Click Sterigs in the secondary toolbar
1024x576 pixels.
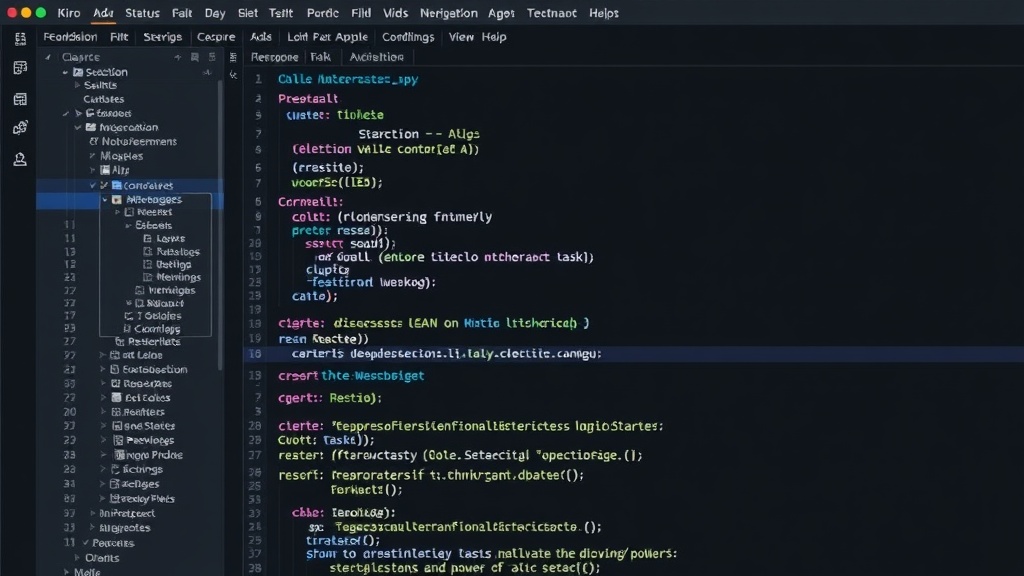163,37
